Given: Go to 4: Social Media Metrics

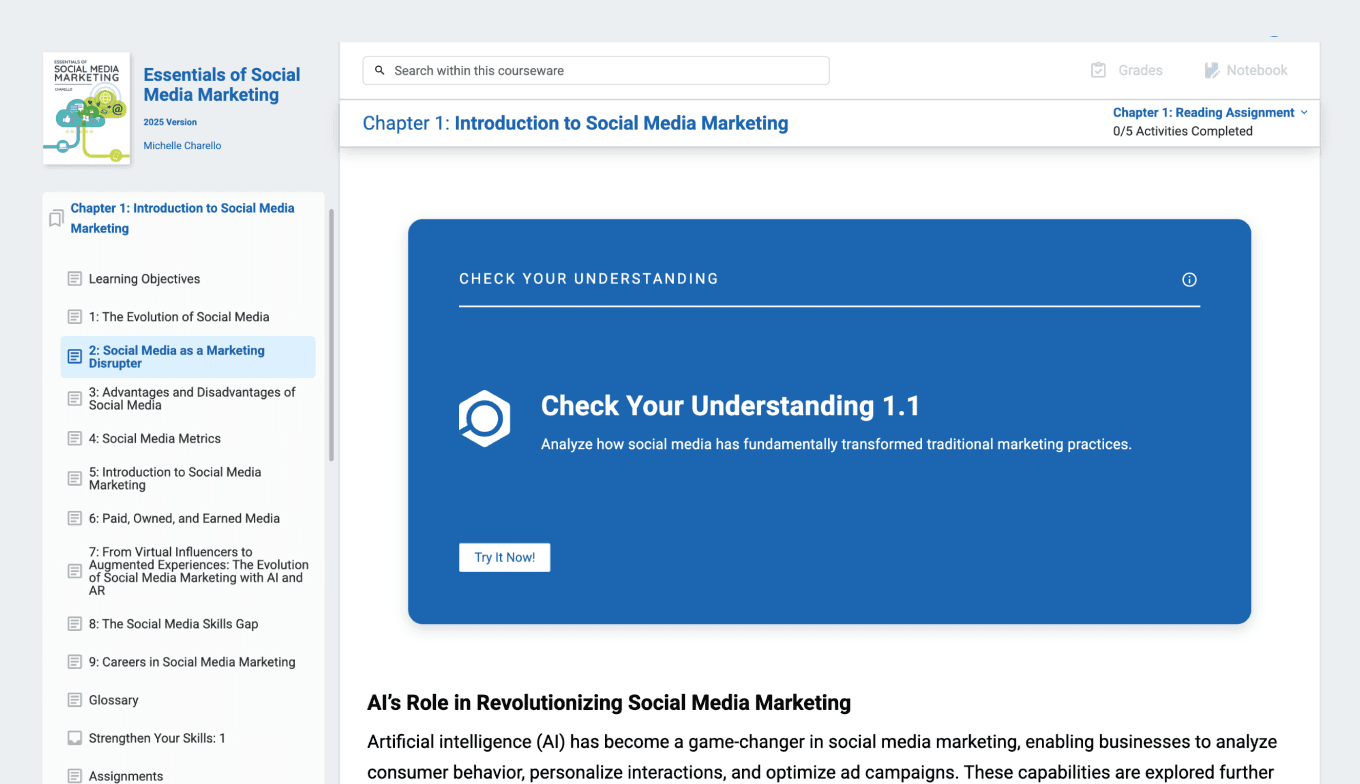Looking at the screenshot, I should [155, 439].
